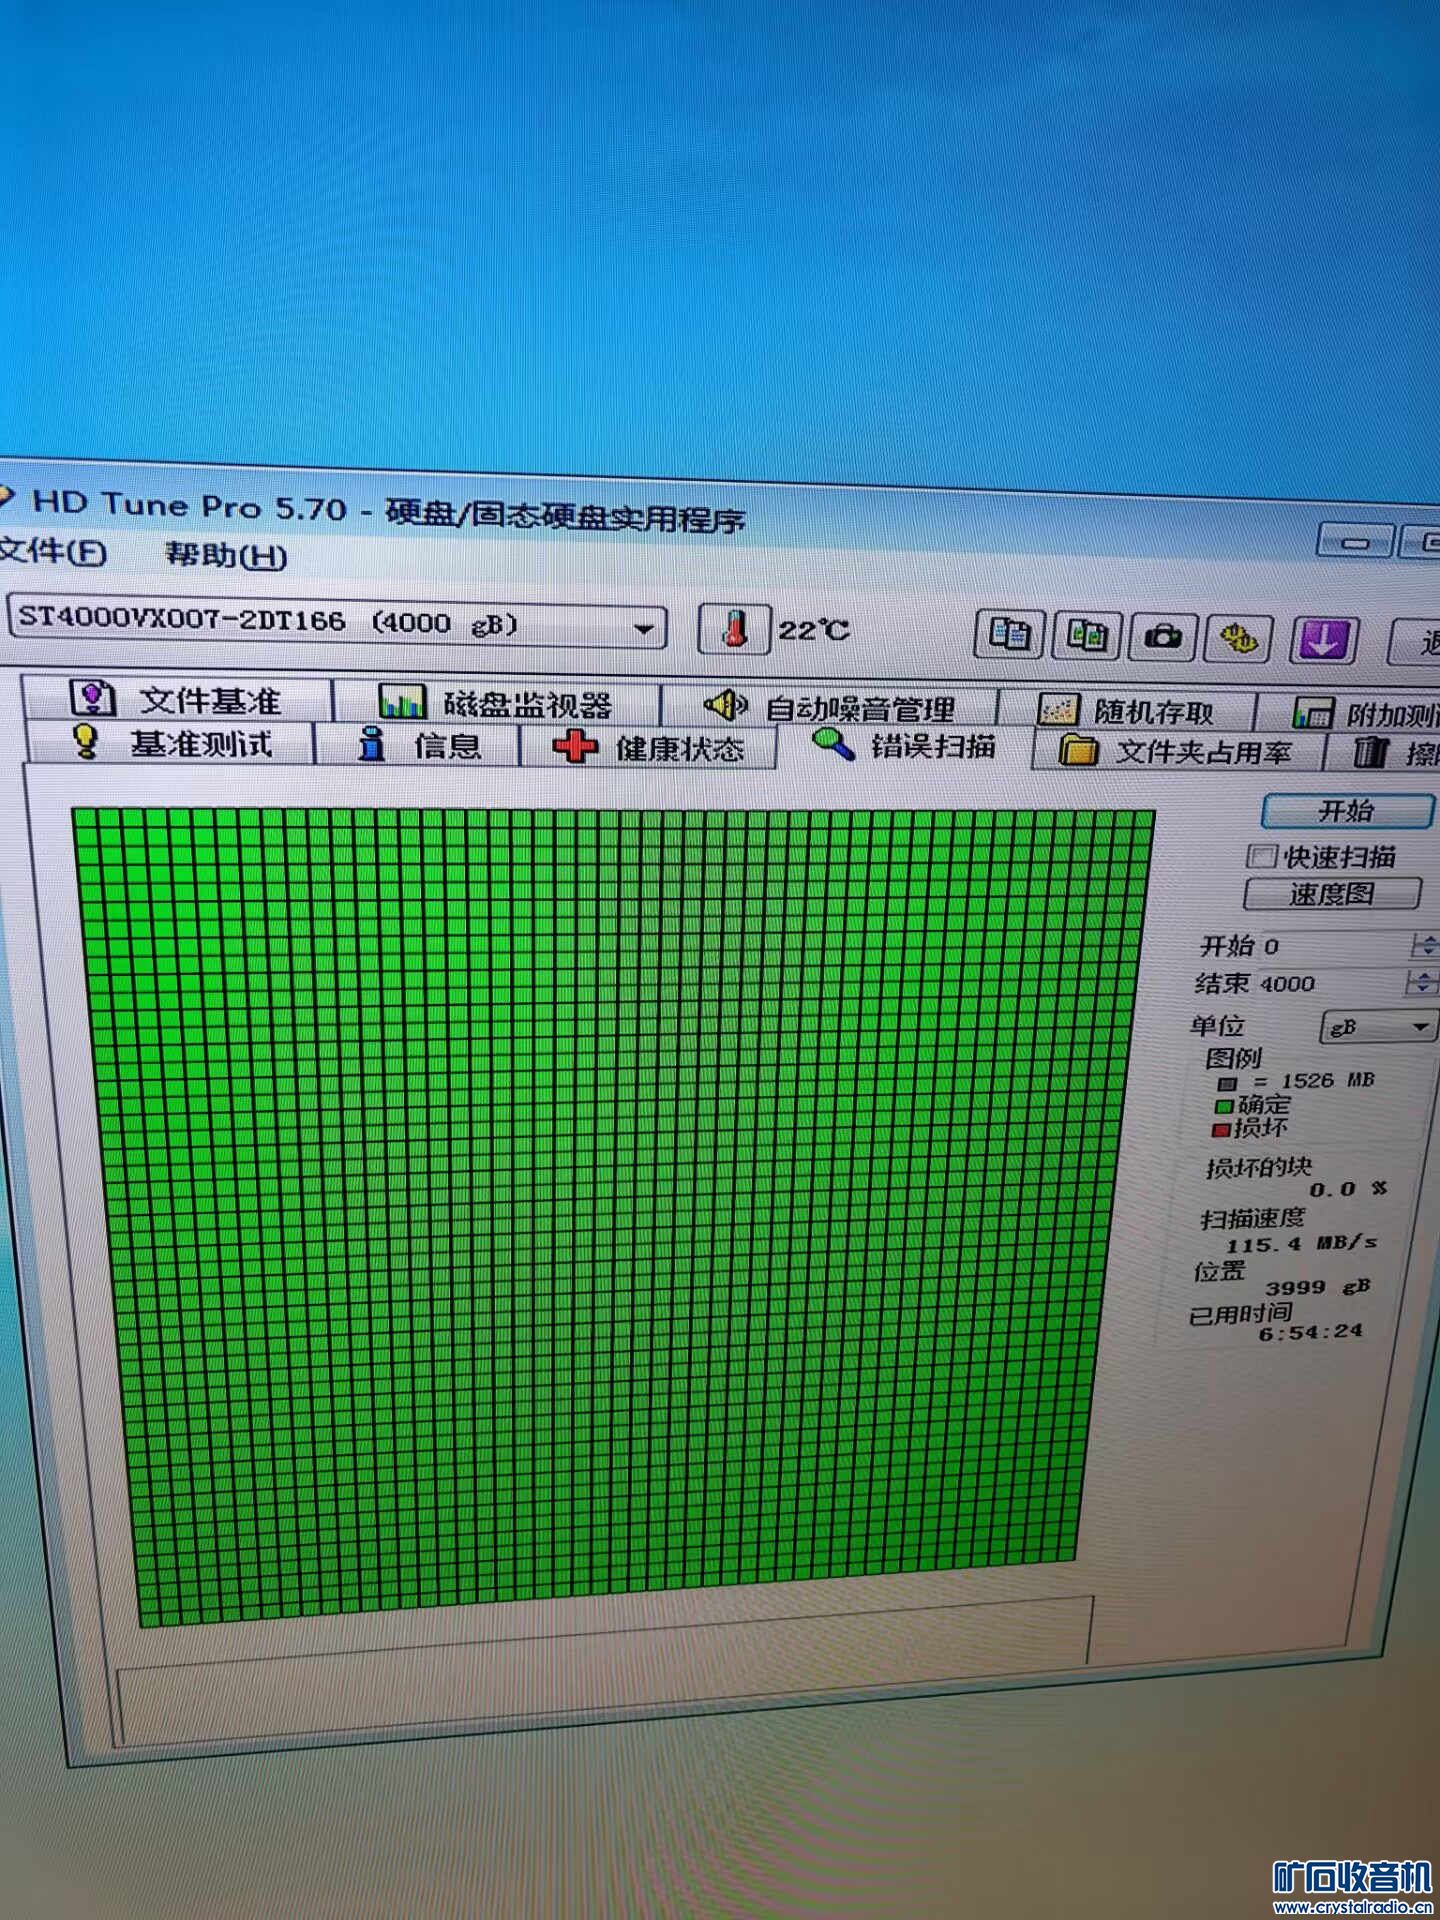This screenshot has height=1920, width=1440.
Task: Switch to the 基准测试 tab
Action: pyautogui.click(x=170, y=744)
